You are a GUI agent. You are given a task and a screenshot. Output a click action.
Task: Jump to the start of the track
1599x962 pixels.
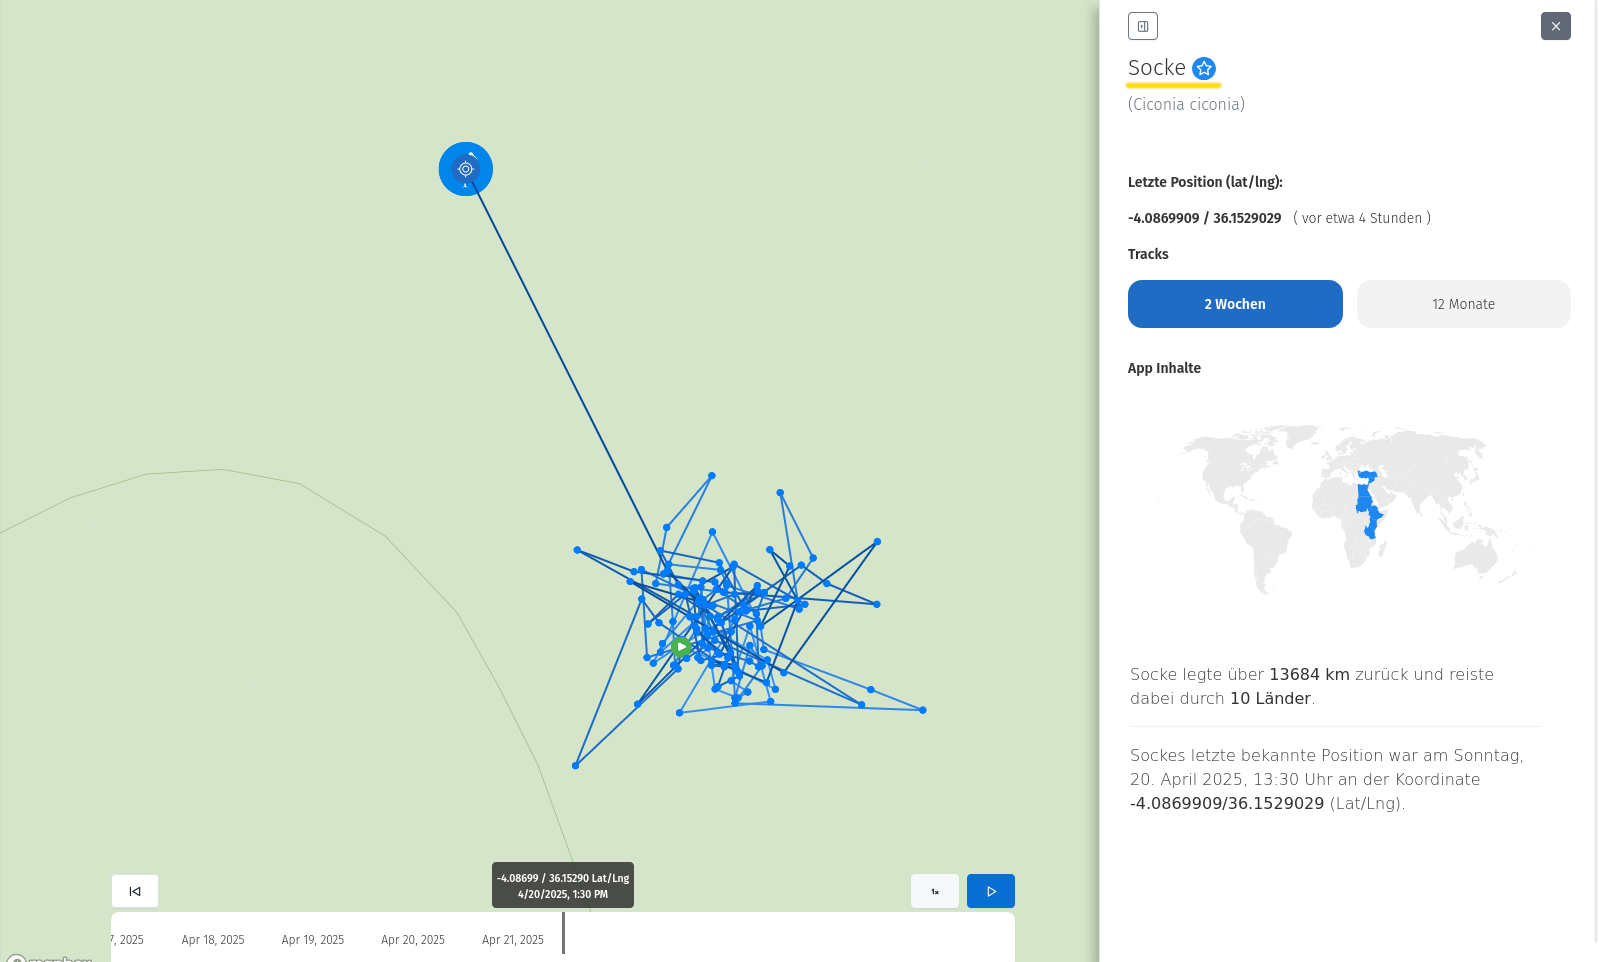(x=135, y=891)
